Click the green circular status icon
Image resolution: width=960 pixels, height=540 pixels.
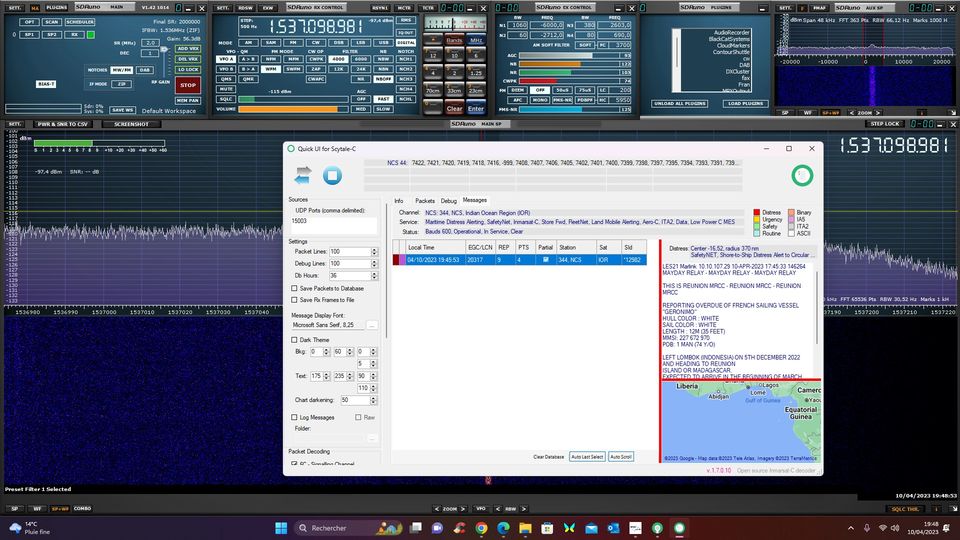click(801, 176)
